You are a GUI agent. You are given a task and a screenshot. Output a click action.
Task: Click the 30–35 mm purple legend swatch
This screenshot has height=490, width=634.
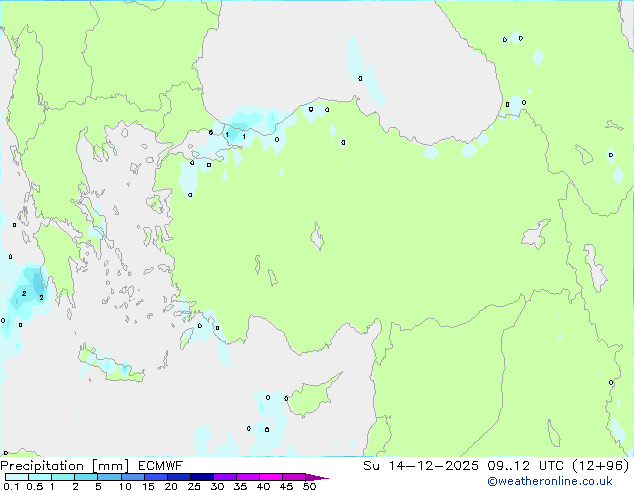click(224, 477)
